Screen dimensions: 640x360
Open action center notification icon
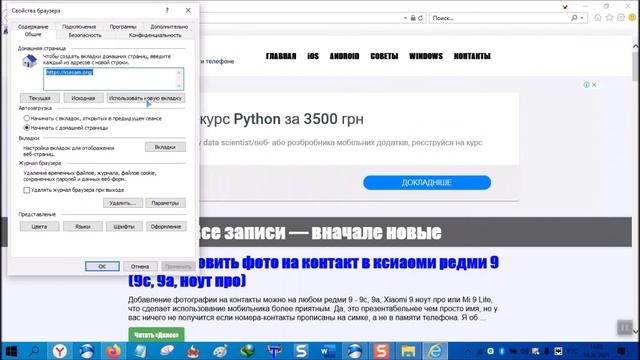622,351
